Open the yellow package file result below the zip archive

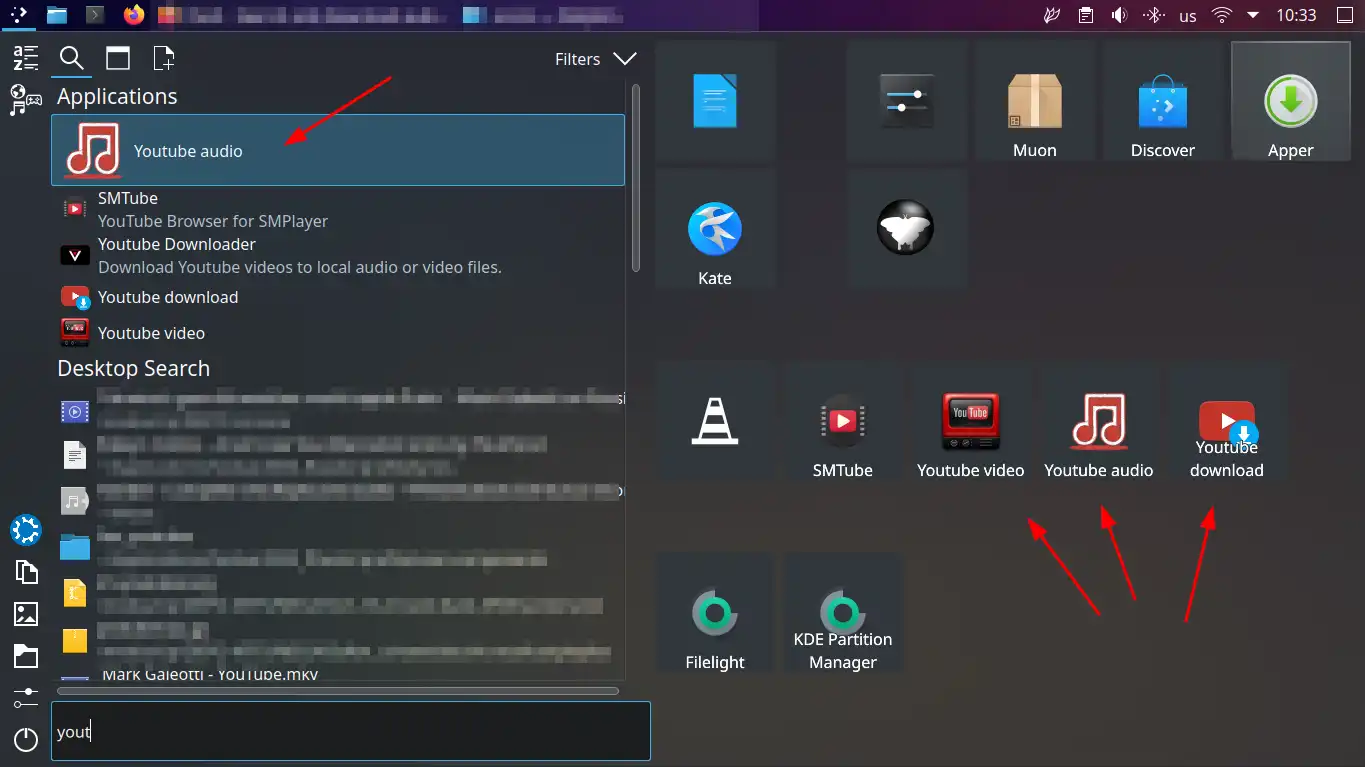point(338,639)
